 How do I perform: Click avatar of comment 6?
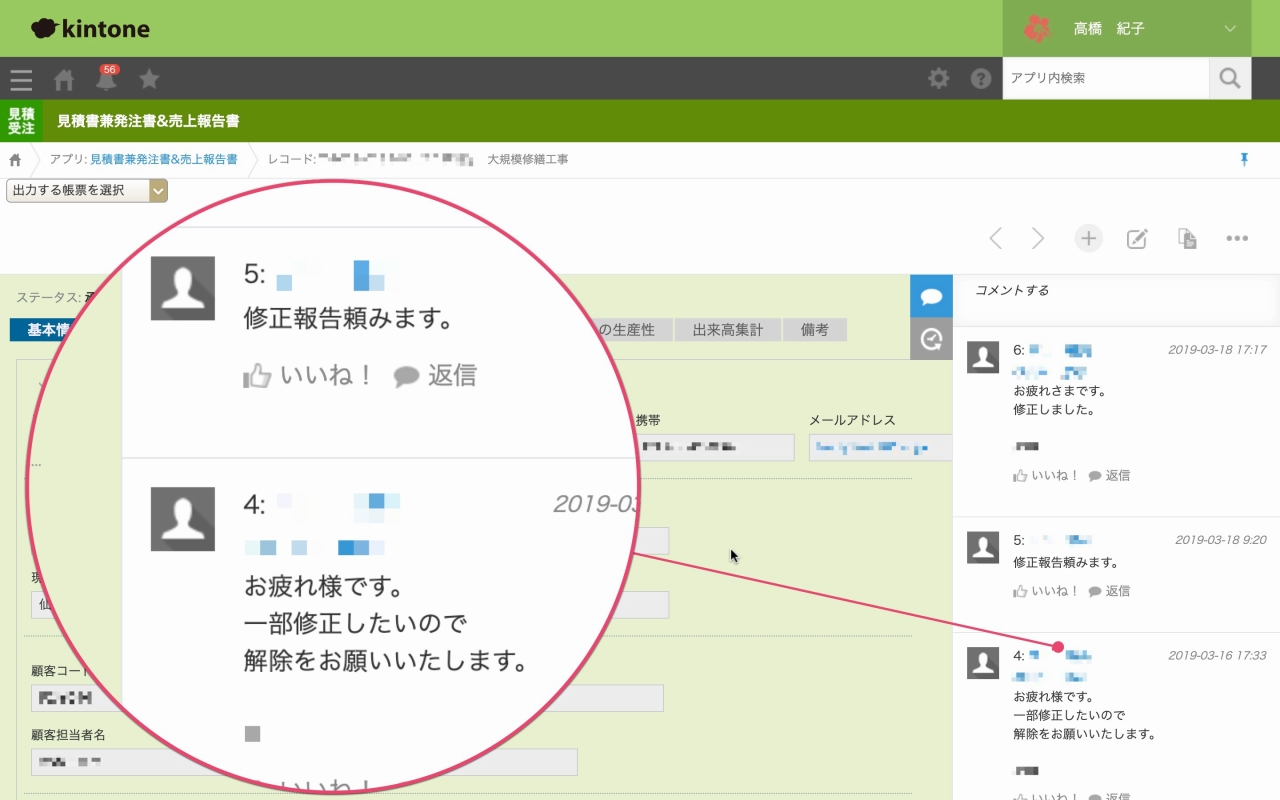(x=983, y=357)
